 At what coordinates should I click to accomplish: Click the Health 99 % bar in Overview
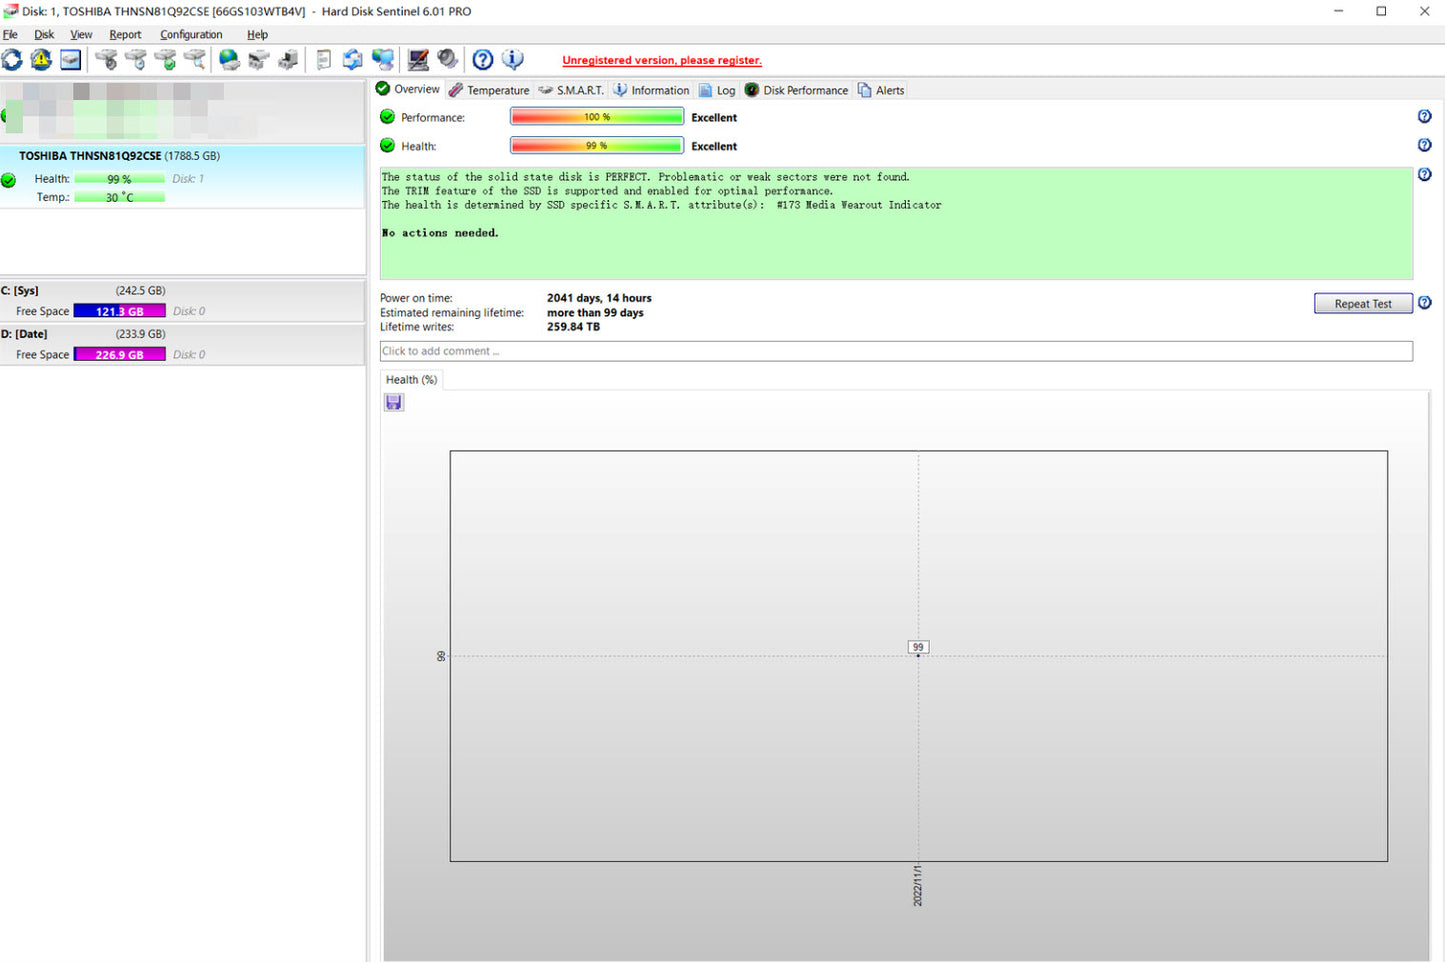point(597,146)
